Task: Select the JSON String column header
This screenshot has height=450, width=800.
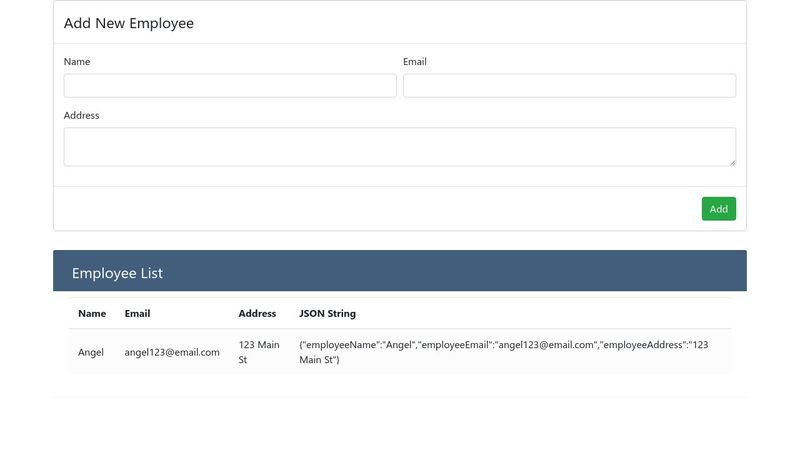Action: tap(327, 314)
